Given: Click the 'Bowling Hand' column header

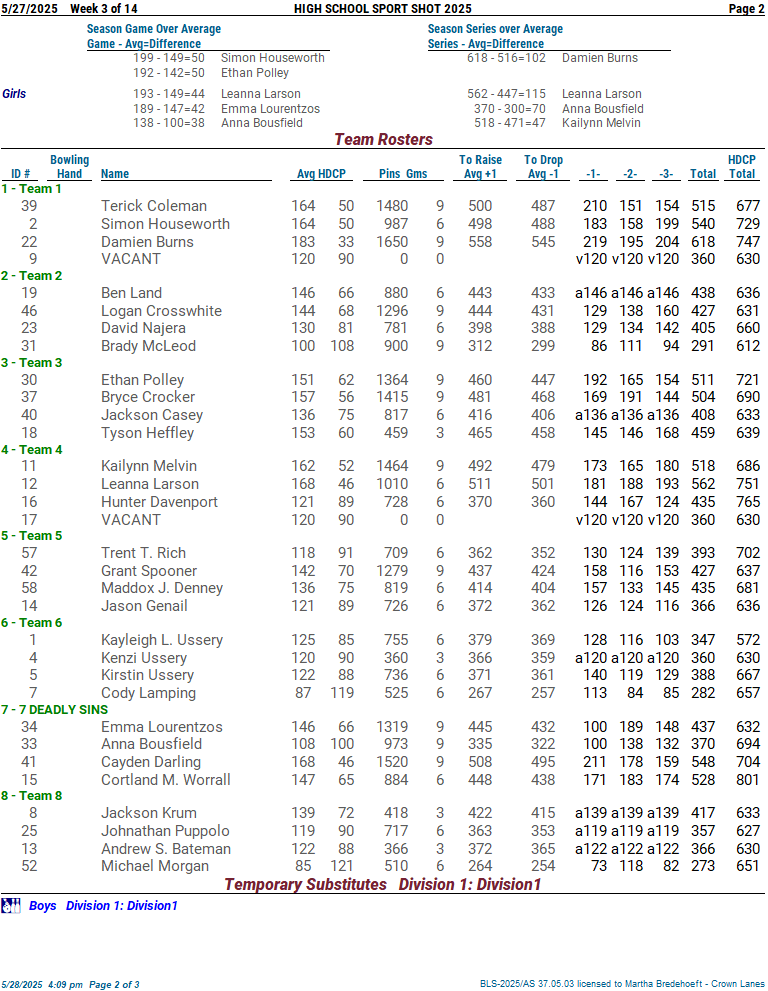Looking at the screenshot, I should (70, 167).
